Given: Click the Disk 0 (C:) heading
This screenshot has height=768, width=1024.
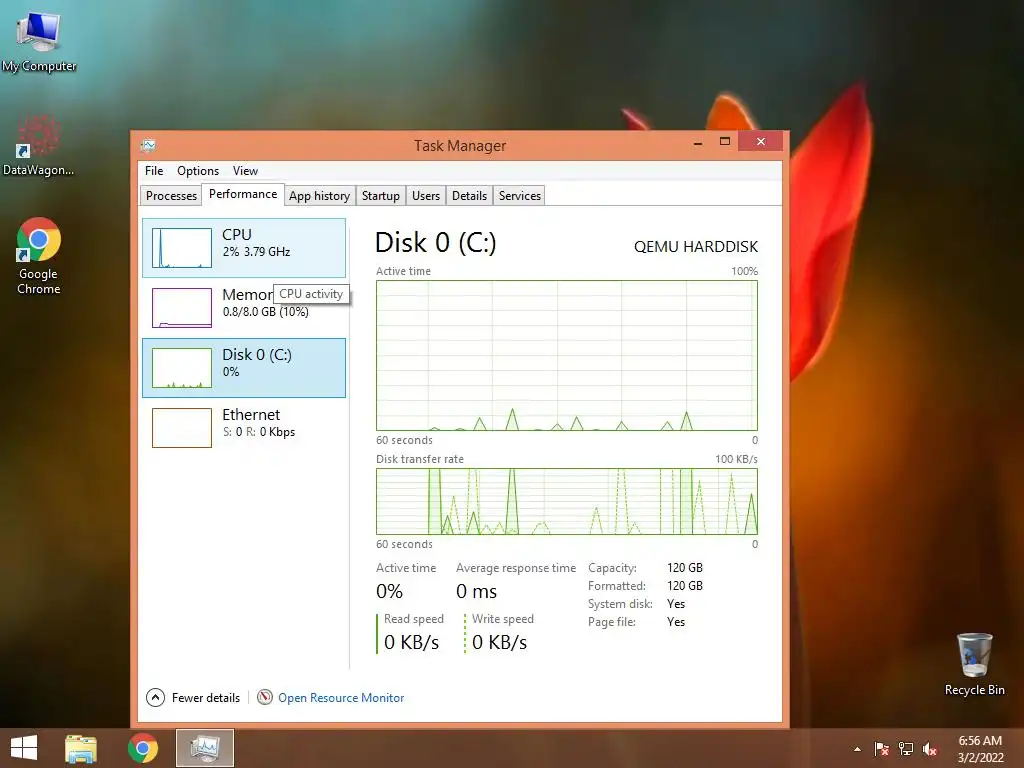Looking at the screenshot, I should (x=436, y=242).
